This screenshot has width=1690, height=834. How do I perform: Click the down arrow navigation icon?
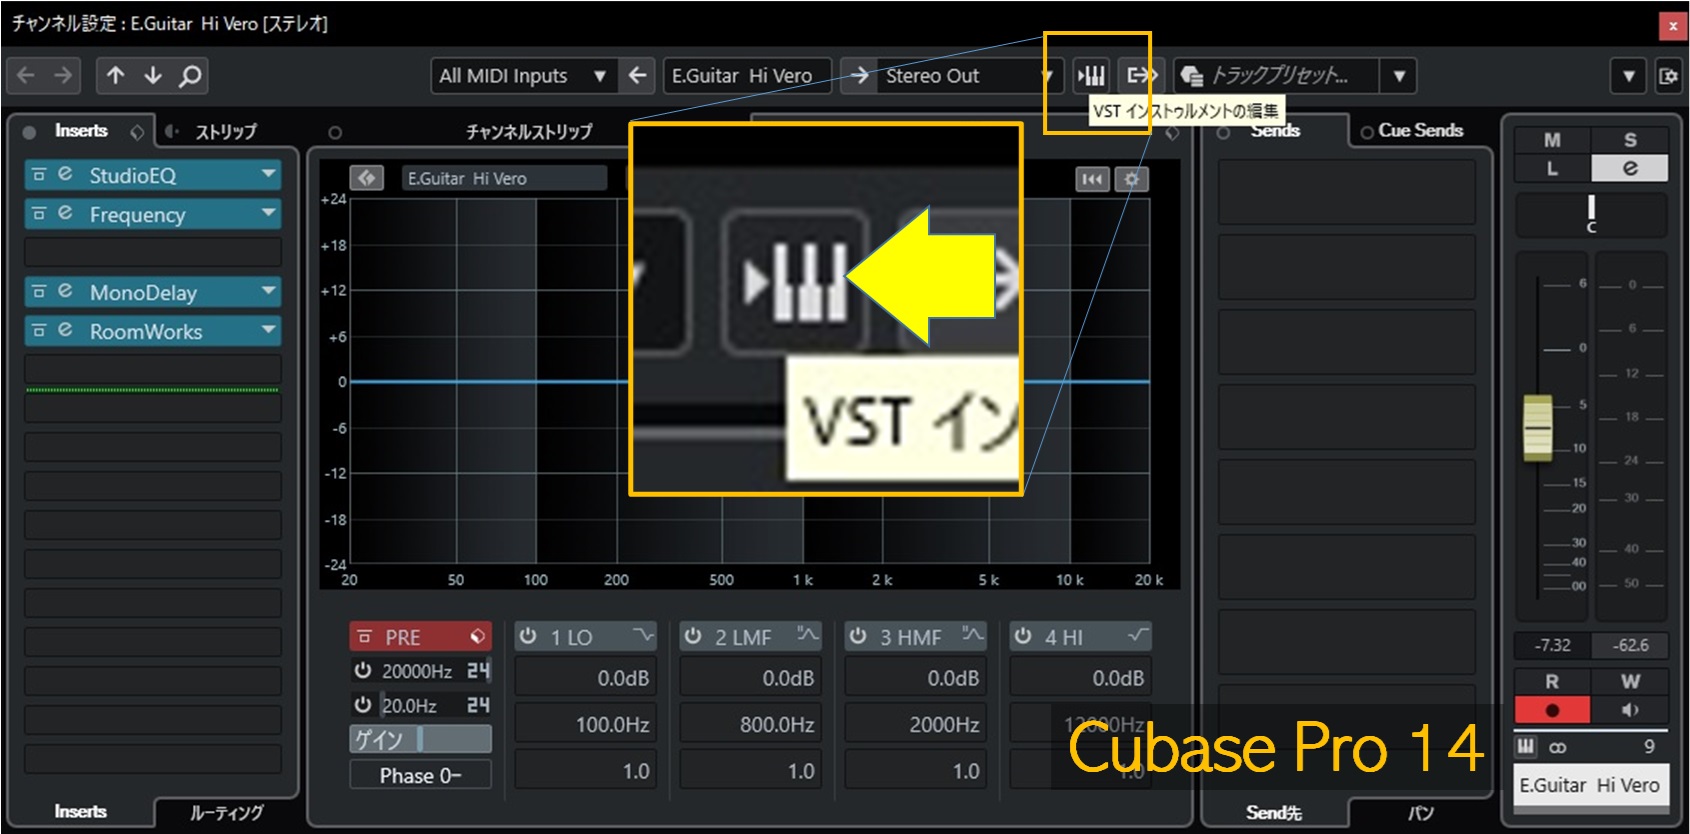152,75
